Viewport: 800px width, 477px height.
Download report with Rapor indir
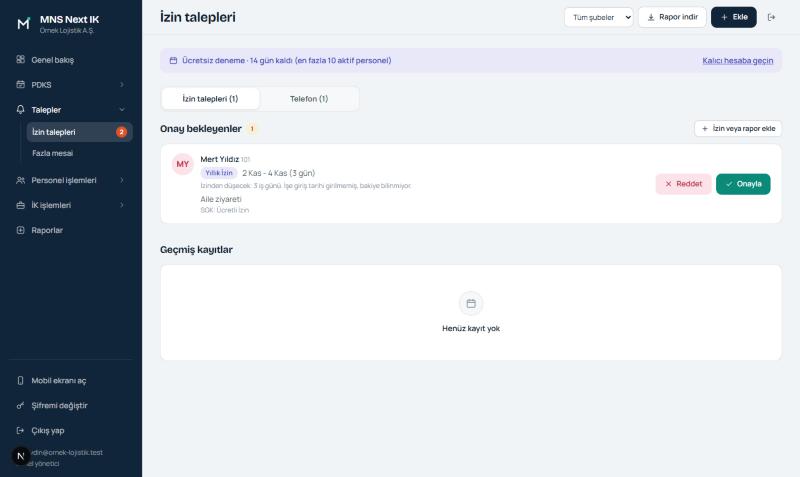(x=672, y=17)
